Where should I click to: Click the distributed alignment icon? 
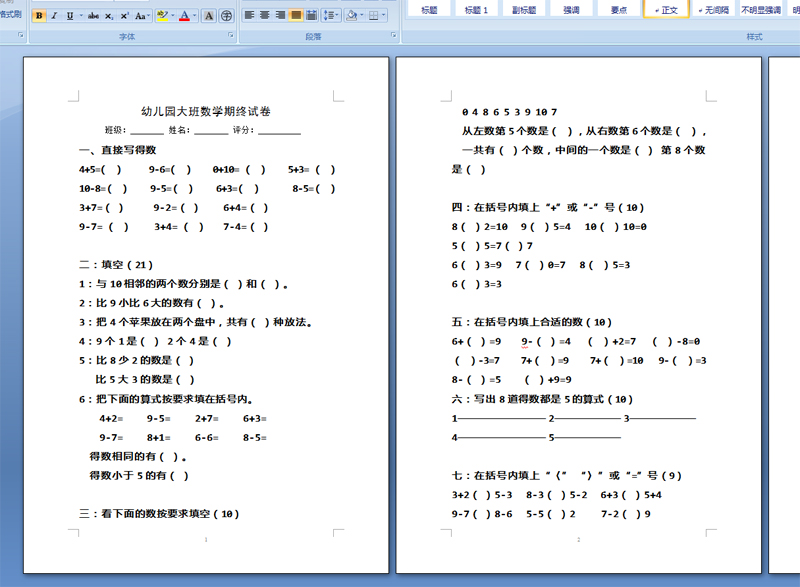click(x=311, y=15)
